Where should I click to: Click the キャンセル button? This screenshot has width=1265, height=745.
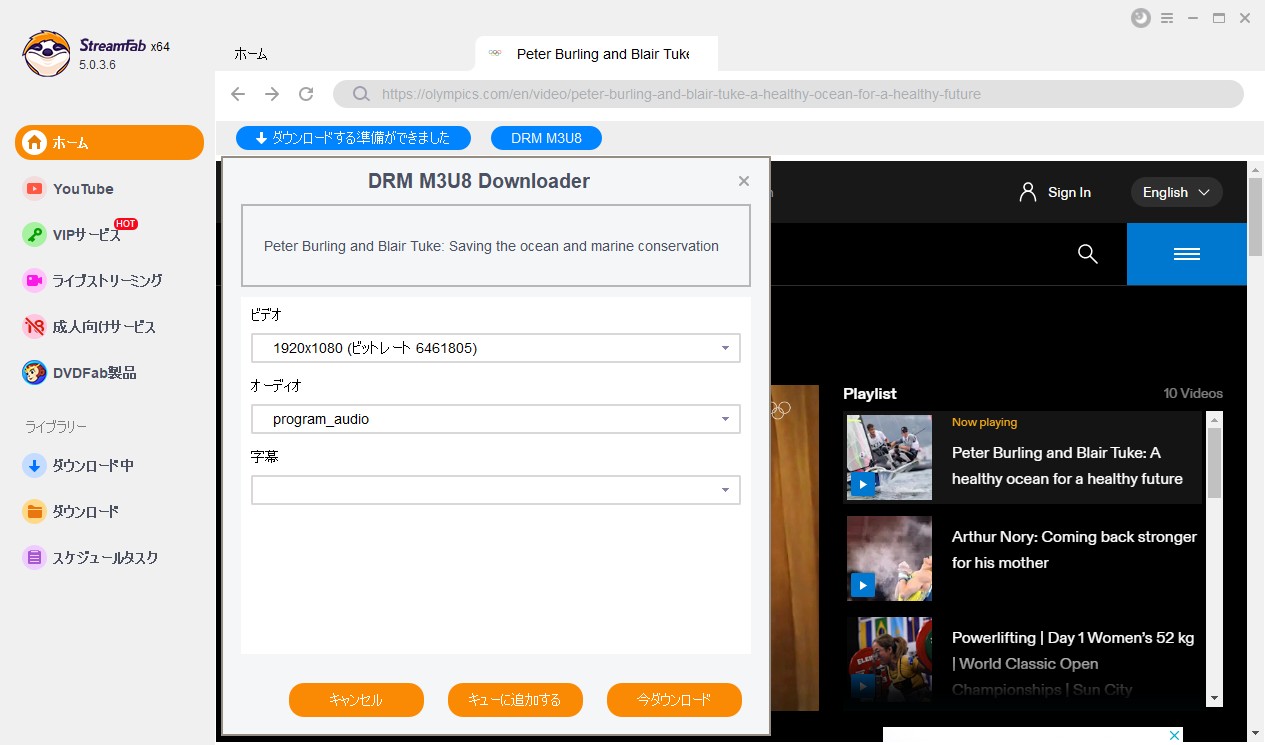coord(356,700)
